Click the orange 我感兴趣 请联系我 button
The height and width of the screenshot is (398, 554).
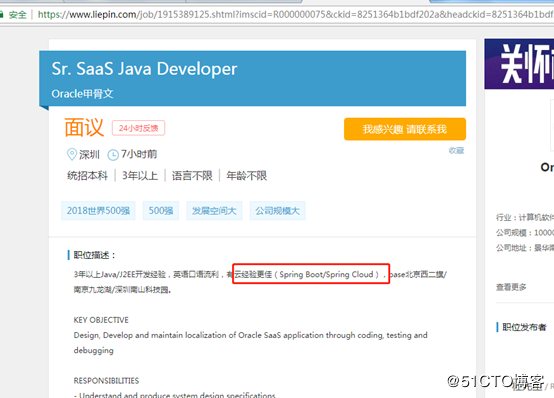pyautogui.click(x=405, y=129)
